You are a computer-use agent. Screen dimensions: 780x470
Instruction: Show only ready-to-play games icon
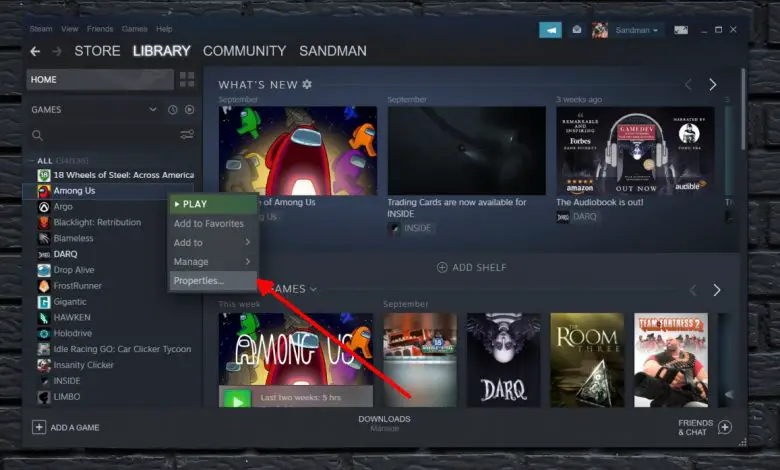190,110
